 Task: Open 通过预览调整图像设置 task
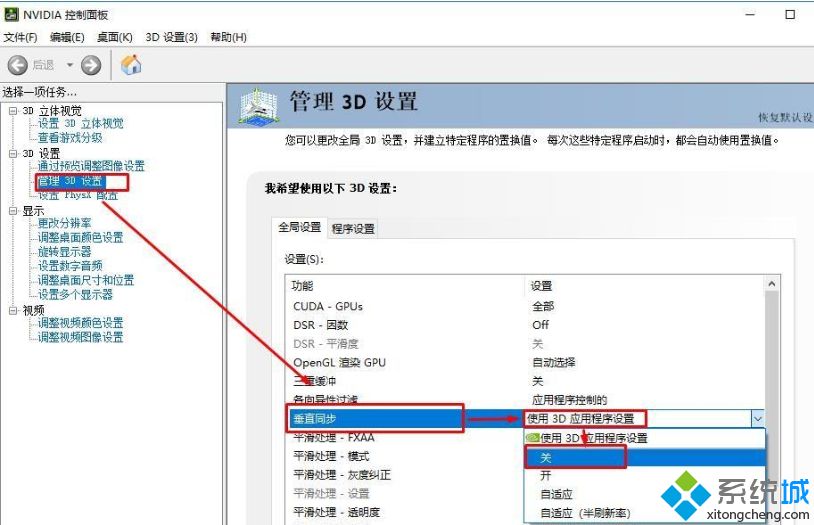pyautogui.click(x=91, y=166)
